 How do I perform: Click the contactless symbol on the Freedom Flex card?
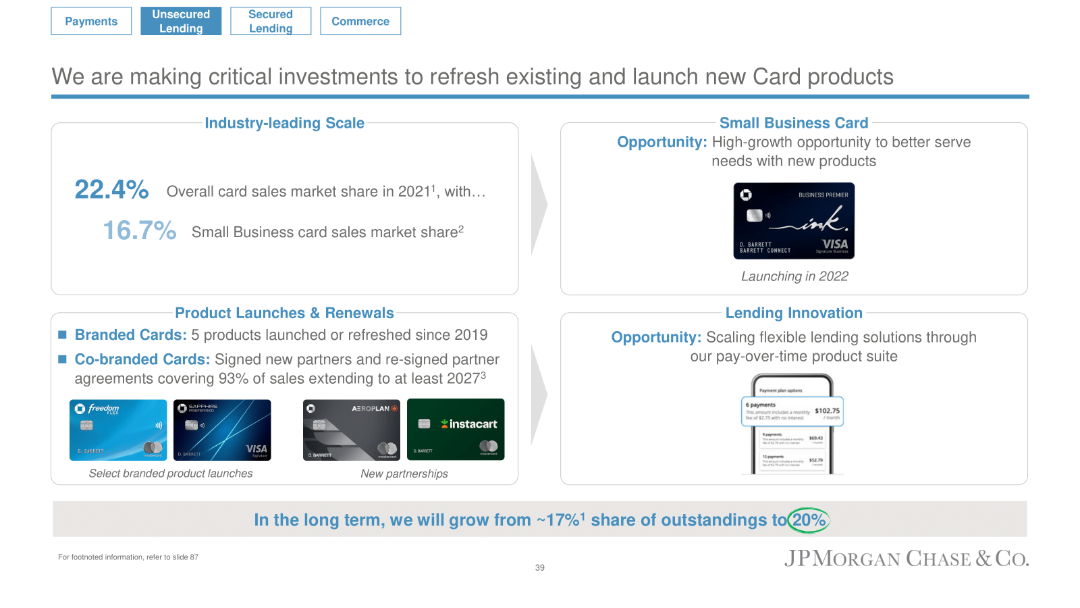(158, 425)
